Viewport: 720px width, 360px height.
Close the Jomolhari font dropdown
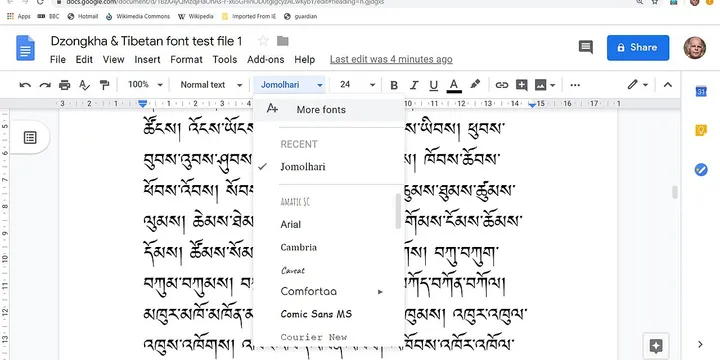[289, 84]
